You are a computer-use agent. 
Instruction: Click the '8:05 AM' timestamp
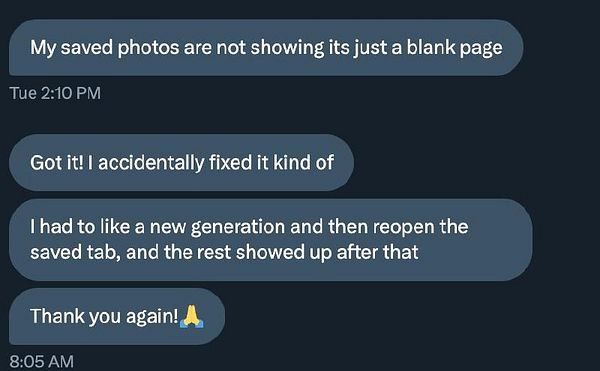click(x=41, y=361)
